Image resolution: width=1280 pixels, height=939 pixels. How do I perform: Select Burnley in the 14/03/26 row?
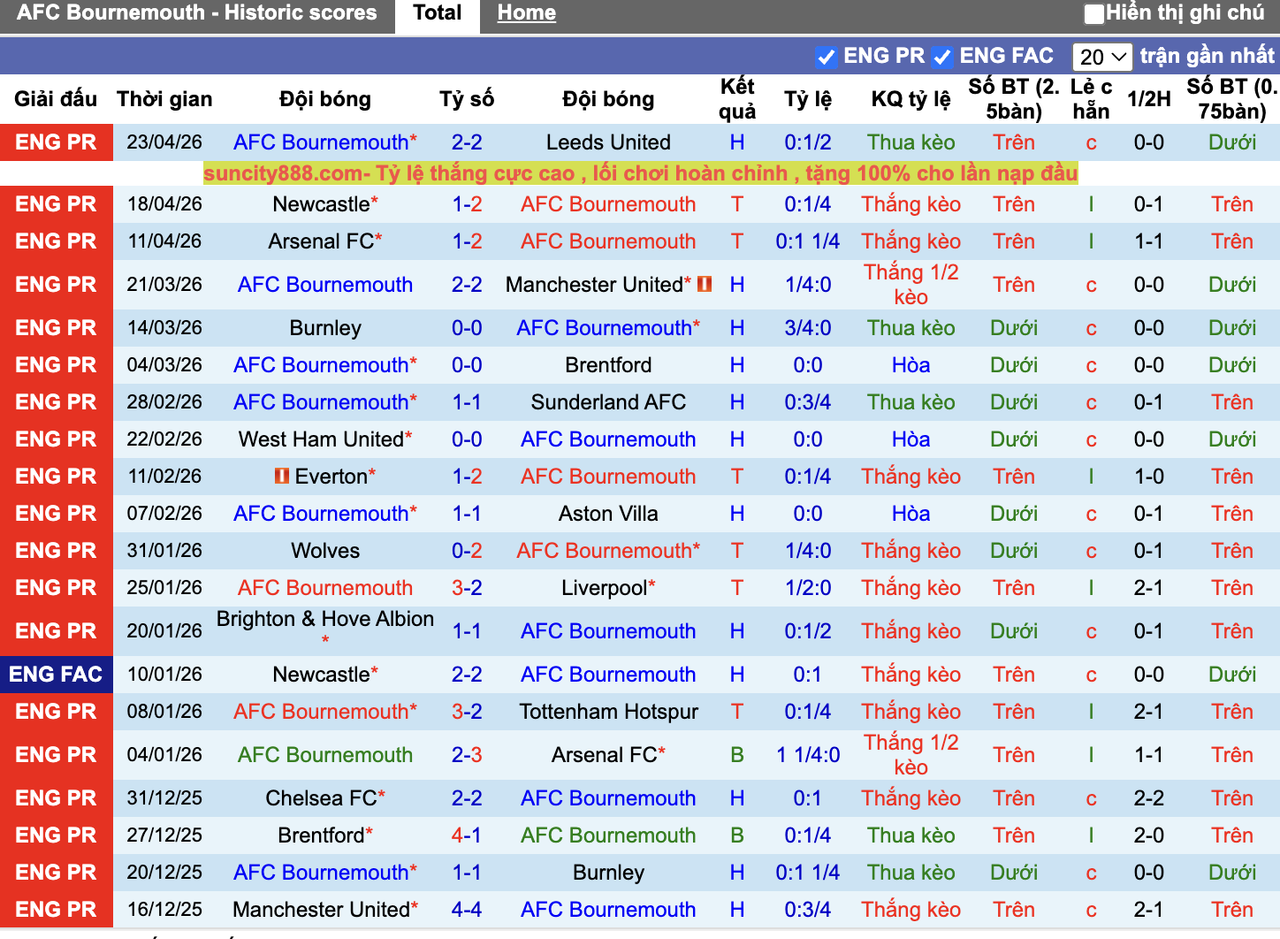click(x=325, y=328)
